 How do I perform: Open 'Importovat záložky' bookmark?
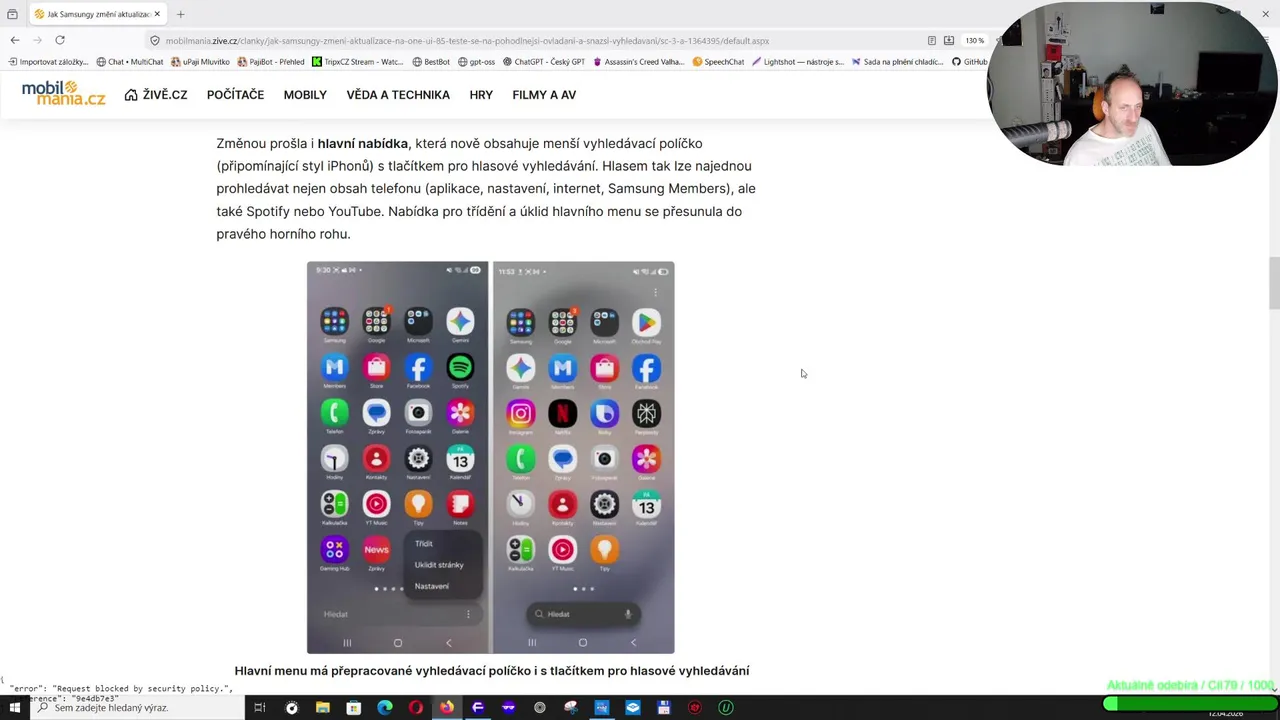pos(48,62)
